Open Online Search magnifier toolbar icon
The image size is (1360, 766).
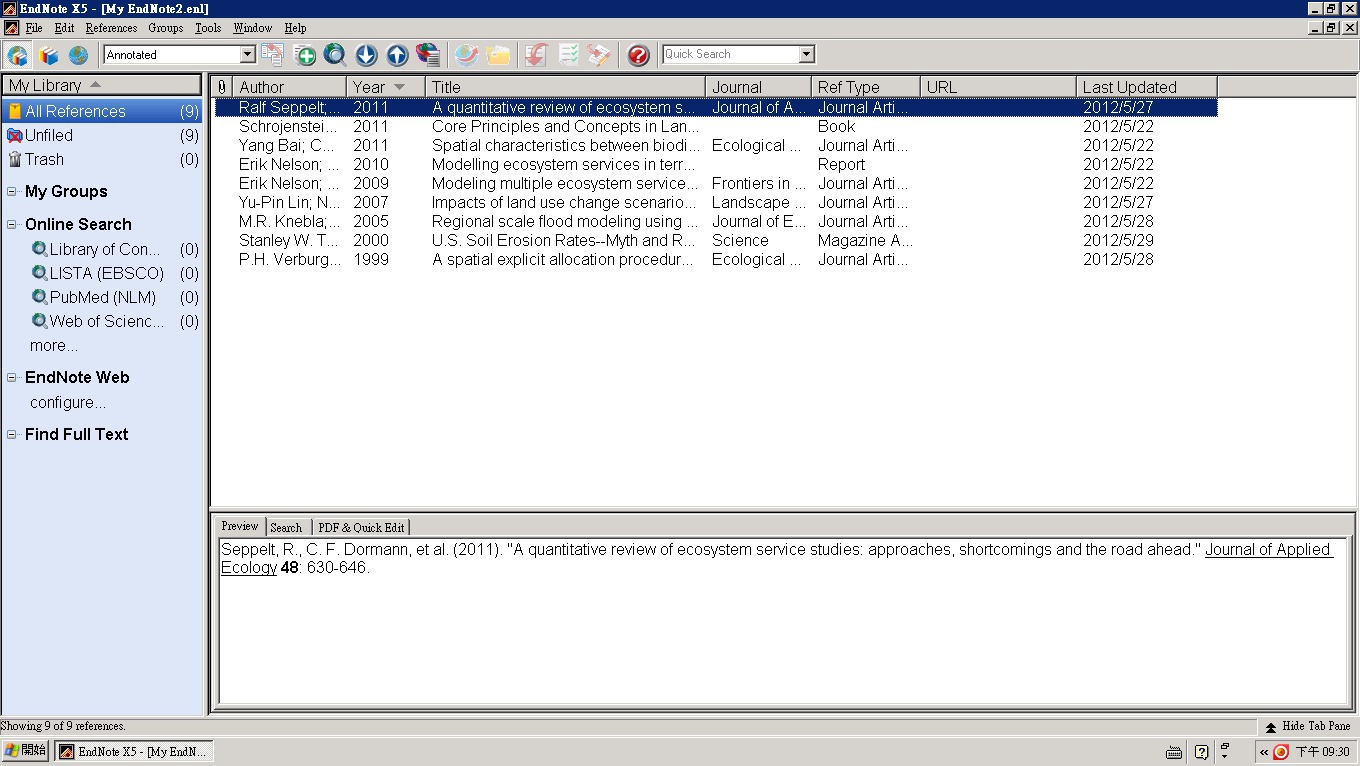[x=335, y=55]
